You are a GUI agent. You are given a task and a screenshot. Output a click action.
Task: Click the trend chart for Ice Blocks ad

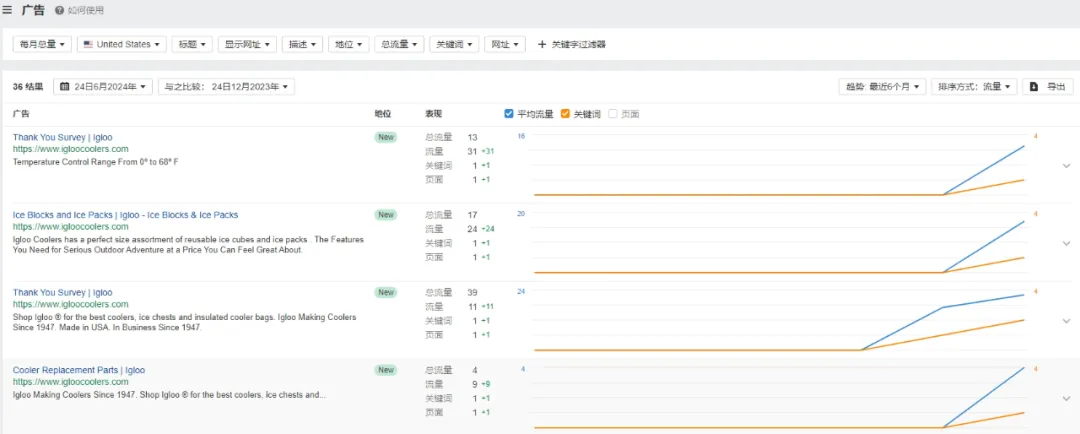(779, 243)
